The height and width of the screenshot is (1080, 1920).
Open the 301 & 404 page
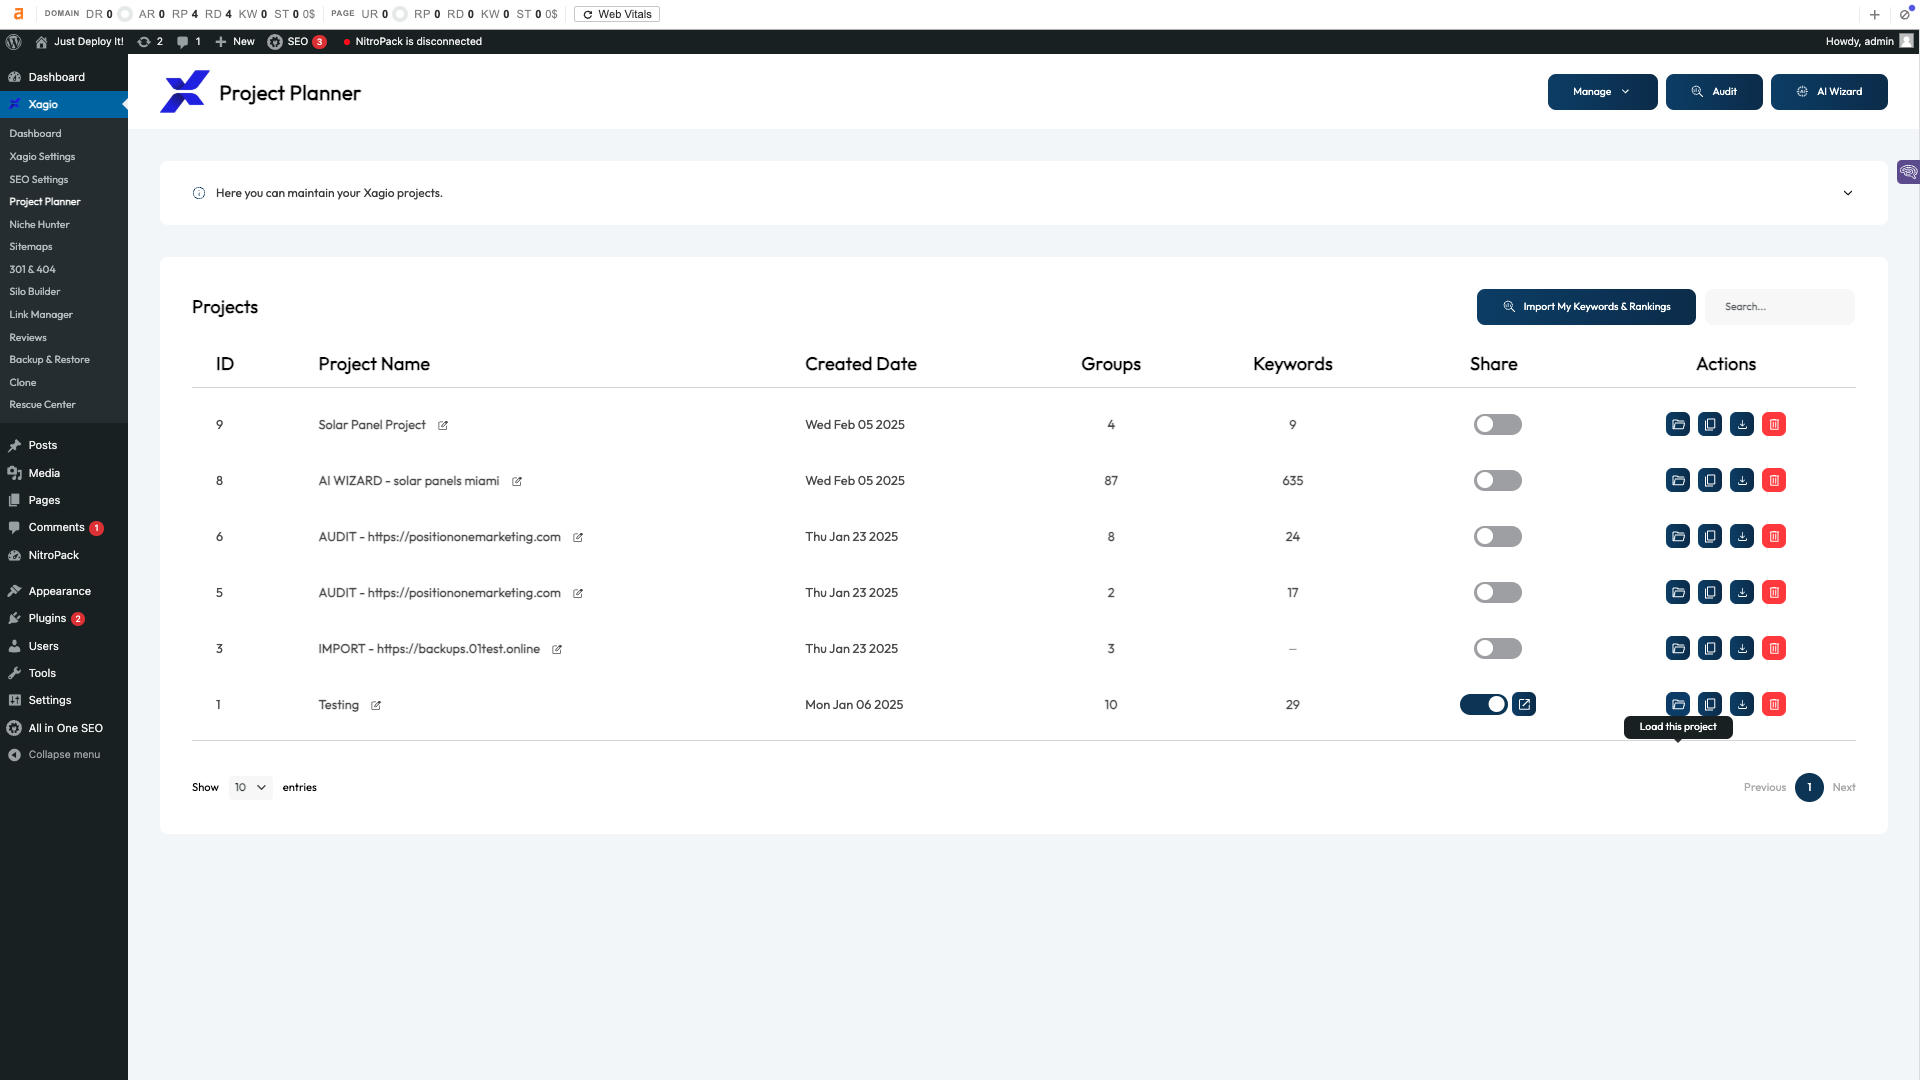click(x=32, y=270)
